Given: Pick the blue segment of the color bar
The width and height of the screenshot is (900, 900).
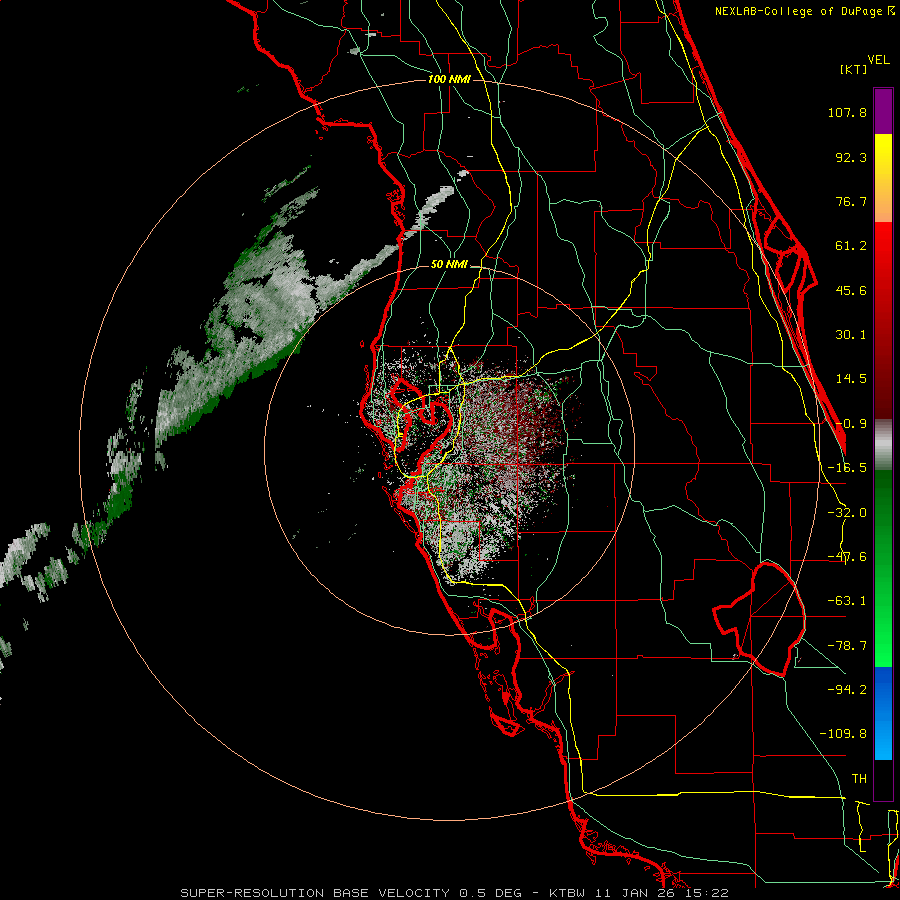Looking at the screenshot, I should (883, 713).
